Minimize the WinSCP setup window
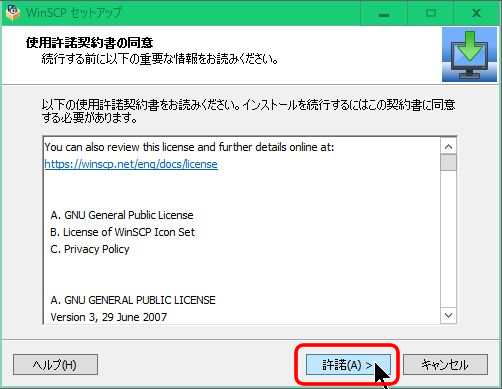The image size is (502, 389). [384, 13]
